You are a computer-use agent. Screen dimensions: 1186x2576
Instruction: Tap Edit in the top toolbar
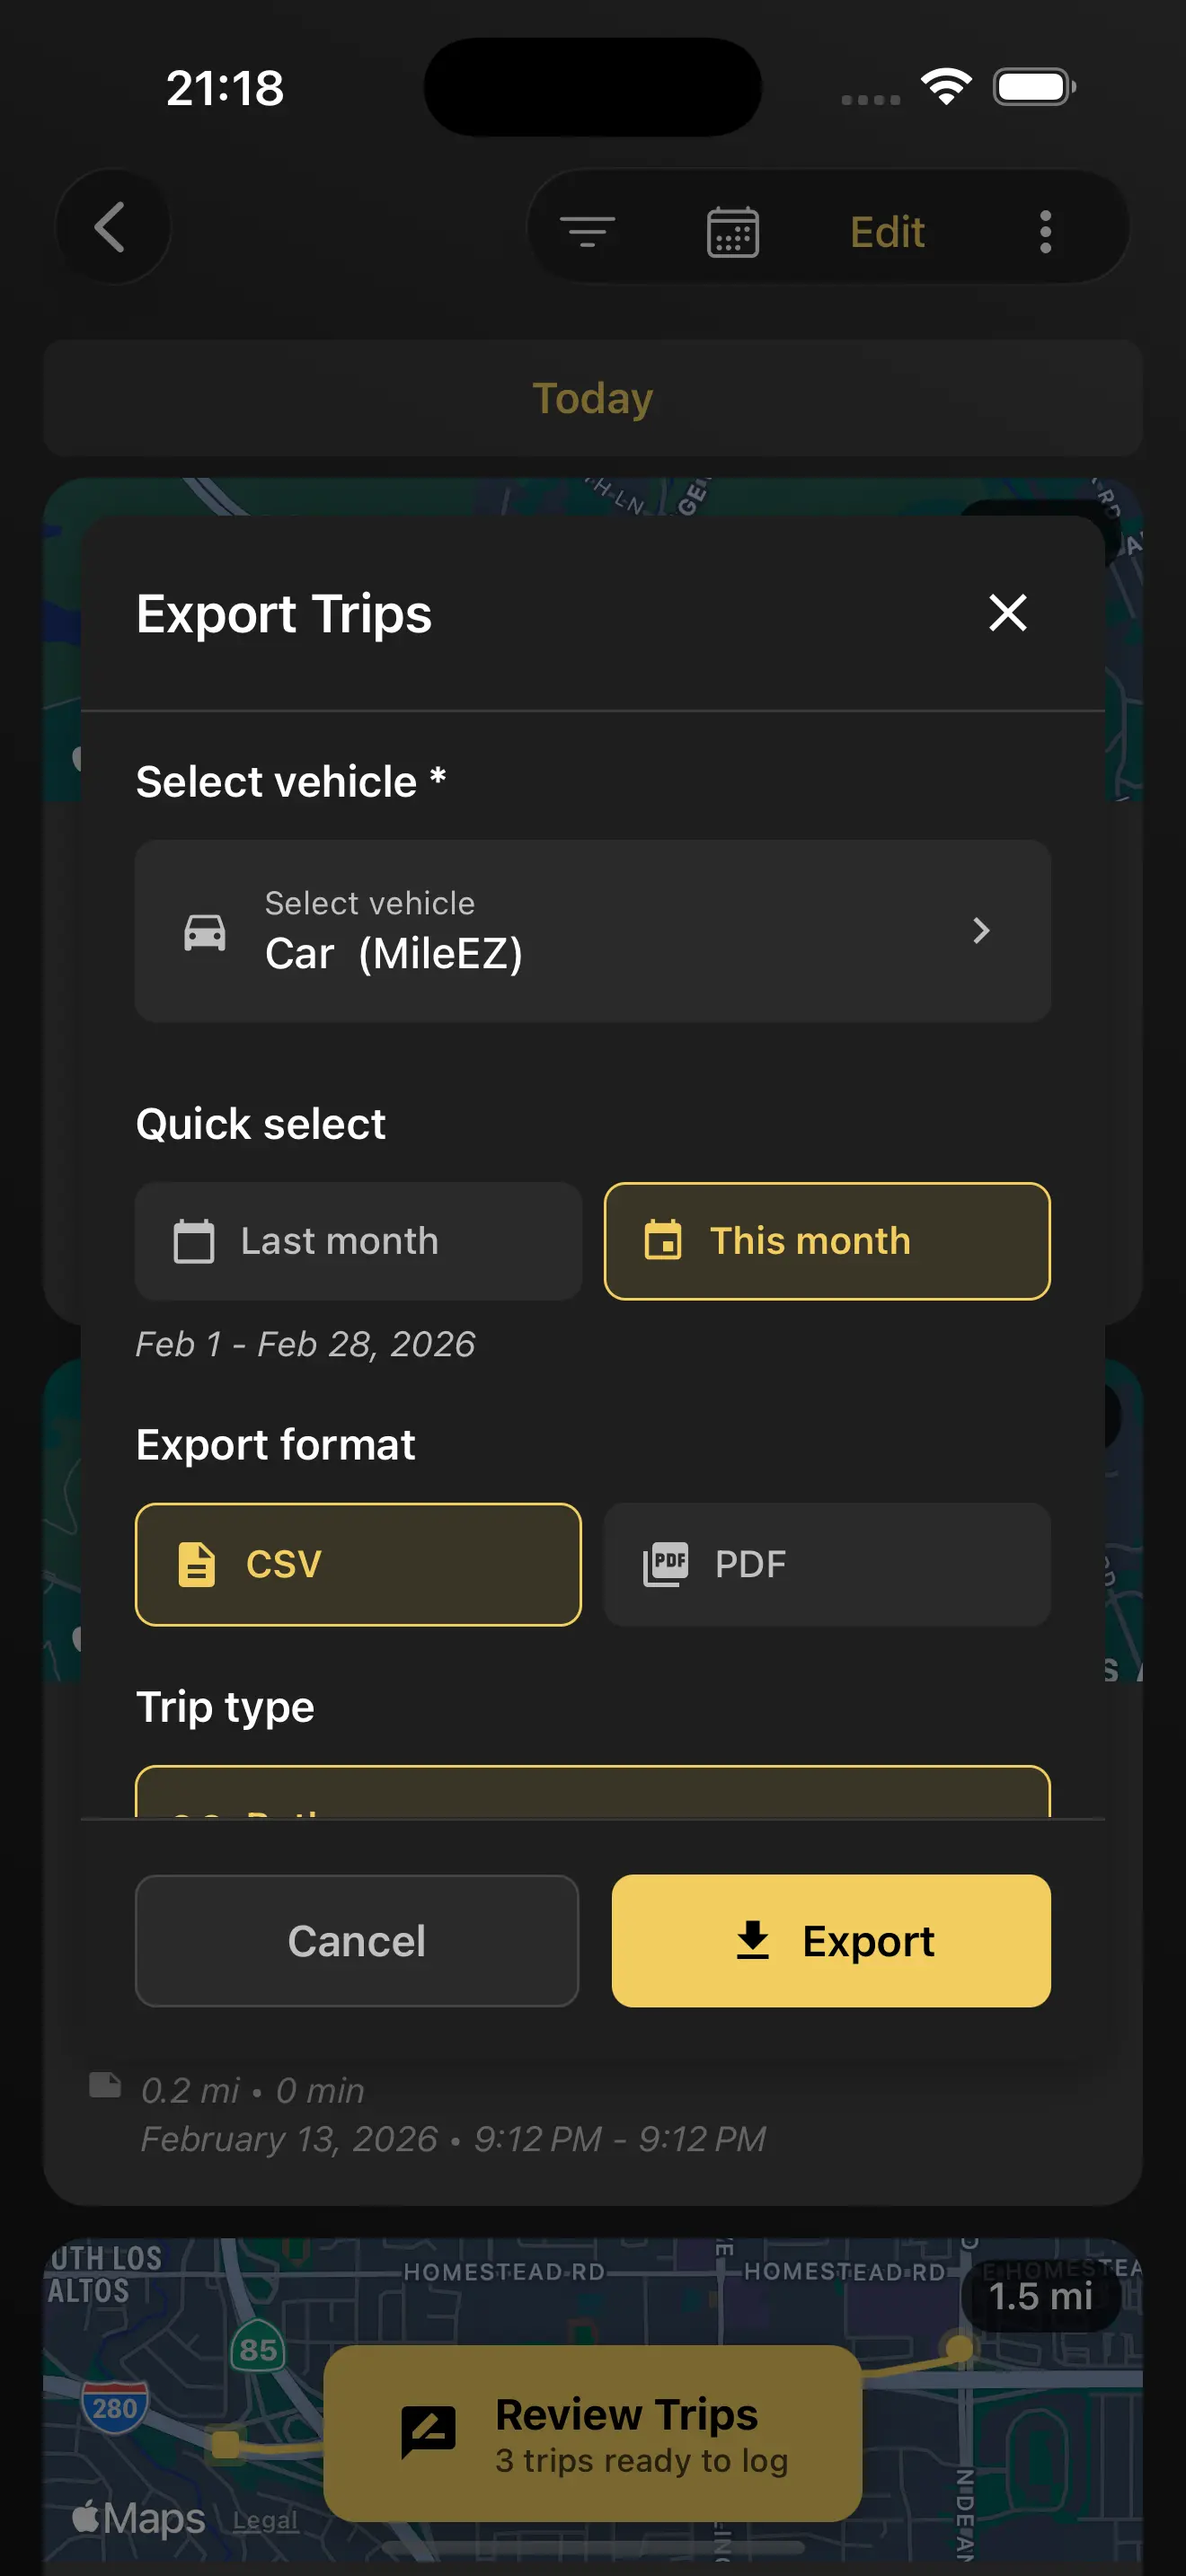(x=887, y=232)
